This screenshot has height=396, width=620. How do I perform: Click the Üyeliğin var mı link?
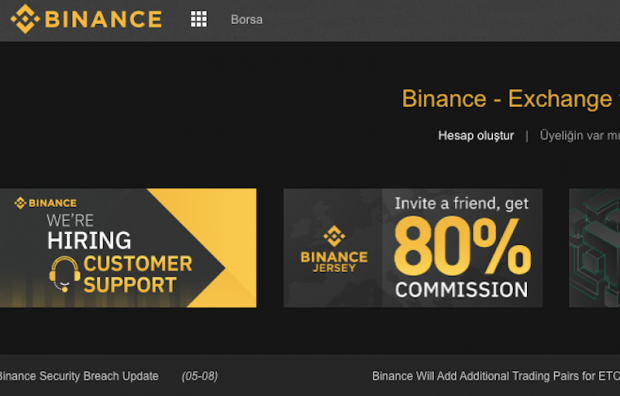pyautogui.click(x=580, y=136)
